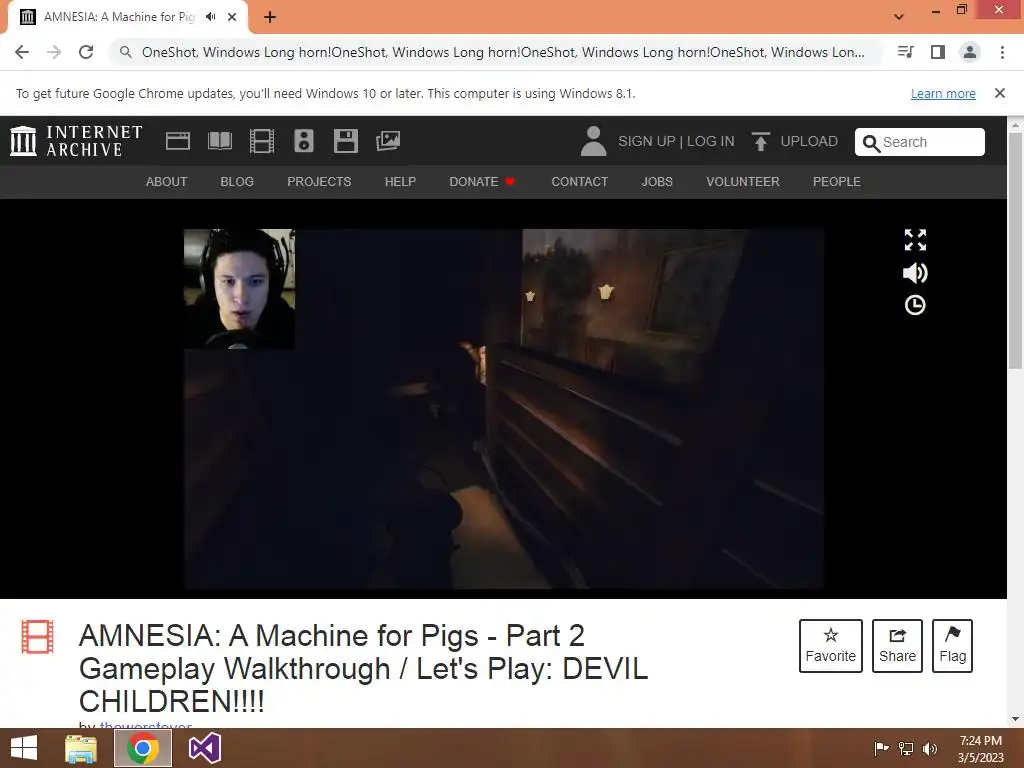This screenshot has height=768, width=1024.
Task: Open File Explorer from the taskbar
Action: coord(81,748)
